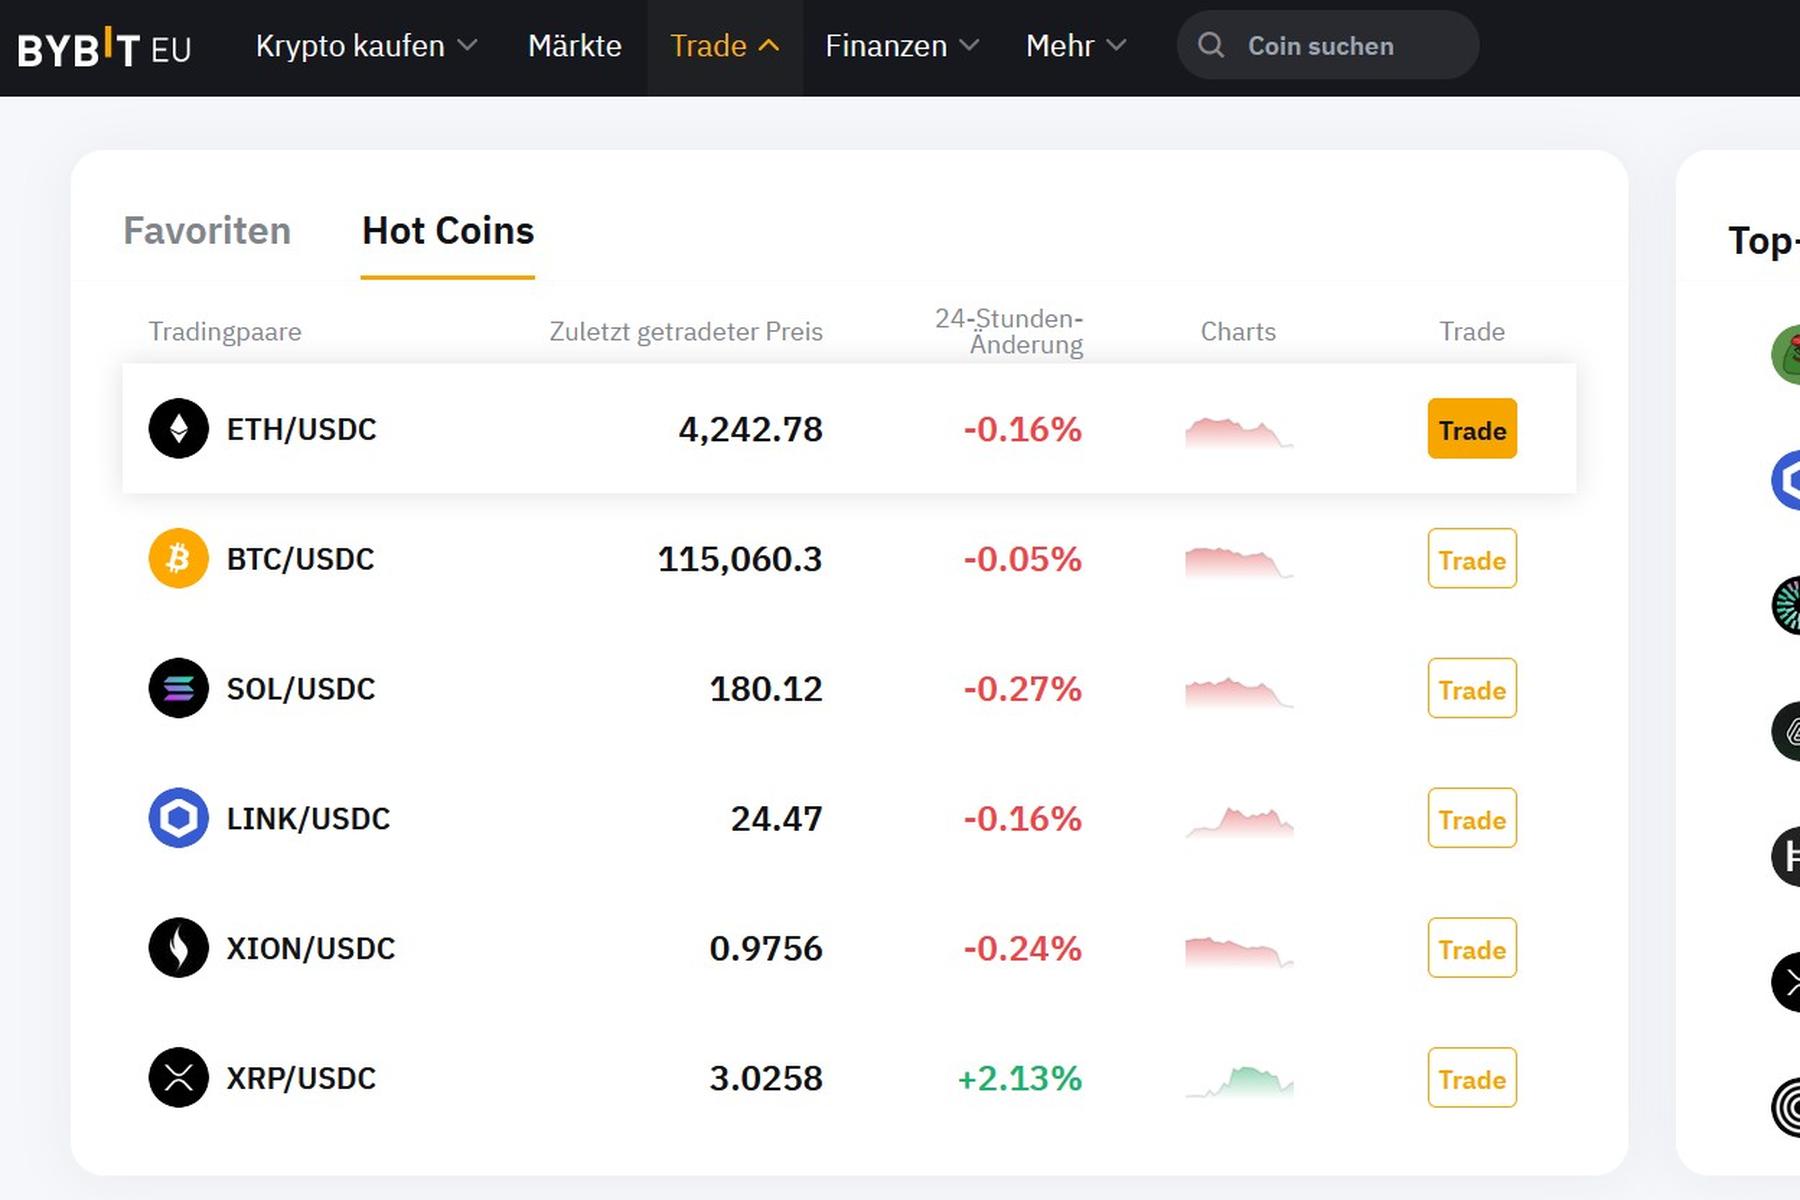Open the LINK/USDC mini chart
This screenshot has width=1800, height=1200.
click(x=1239, y=821)
